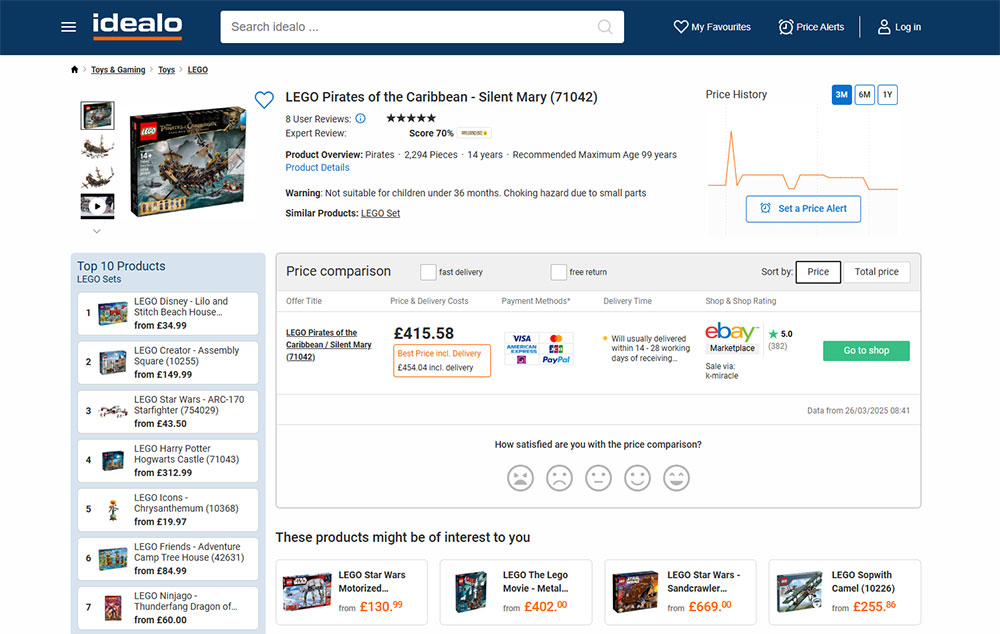
Task: Open My Favourites heart icon
Action: tap(680, 27)
